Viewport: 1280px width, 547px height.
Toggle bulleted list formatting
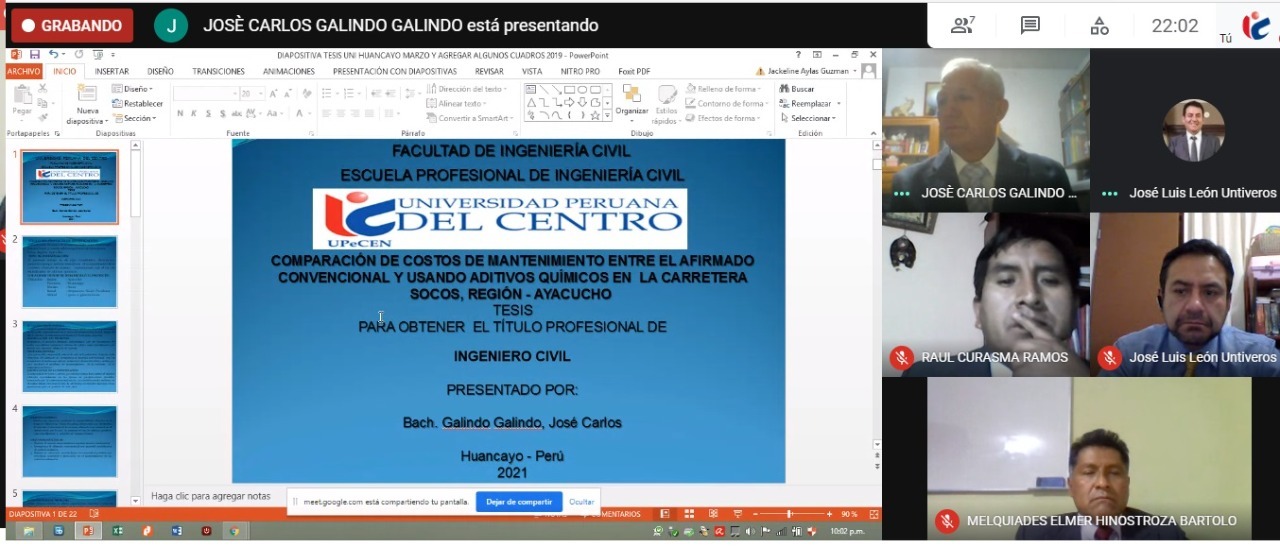click(328, 94)
